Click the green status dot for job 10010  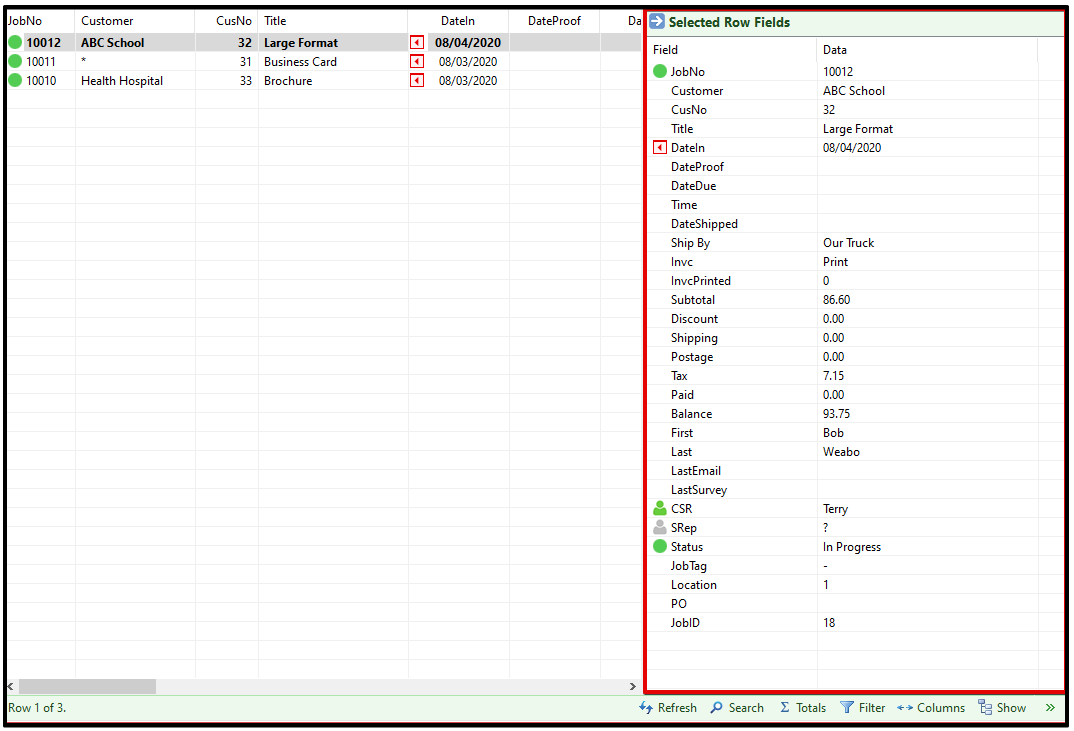(15, 81)
